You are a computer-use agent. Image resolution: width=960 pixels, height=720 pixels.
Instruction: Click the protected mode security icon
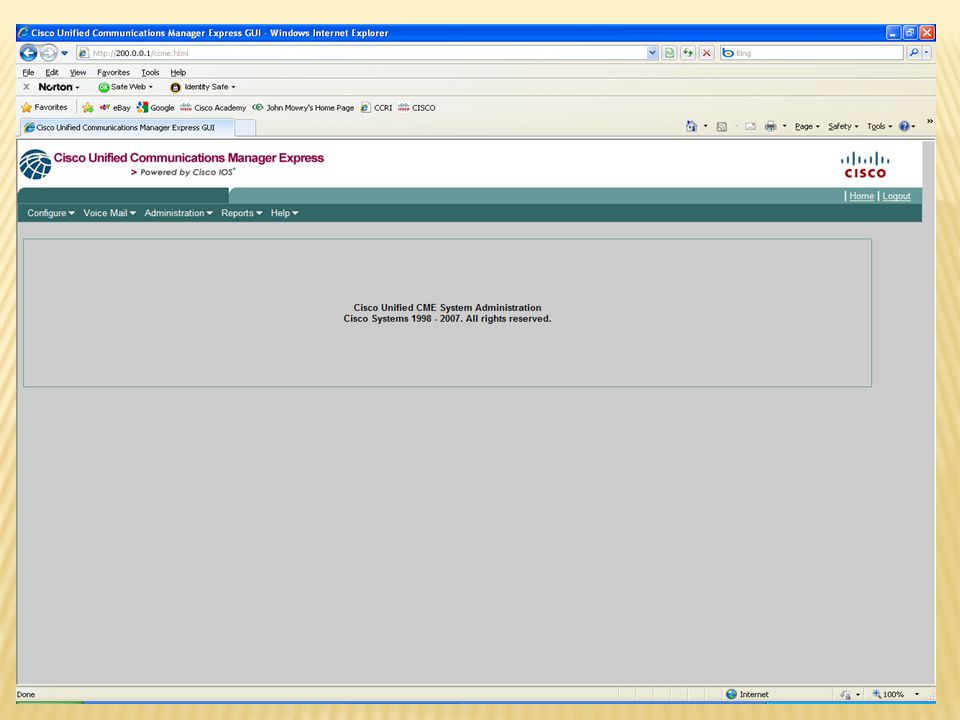click(846, 694)
